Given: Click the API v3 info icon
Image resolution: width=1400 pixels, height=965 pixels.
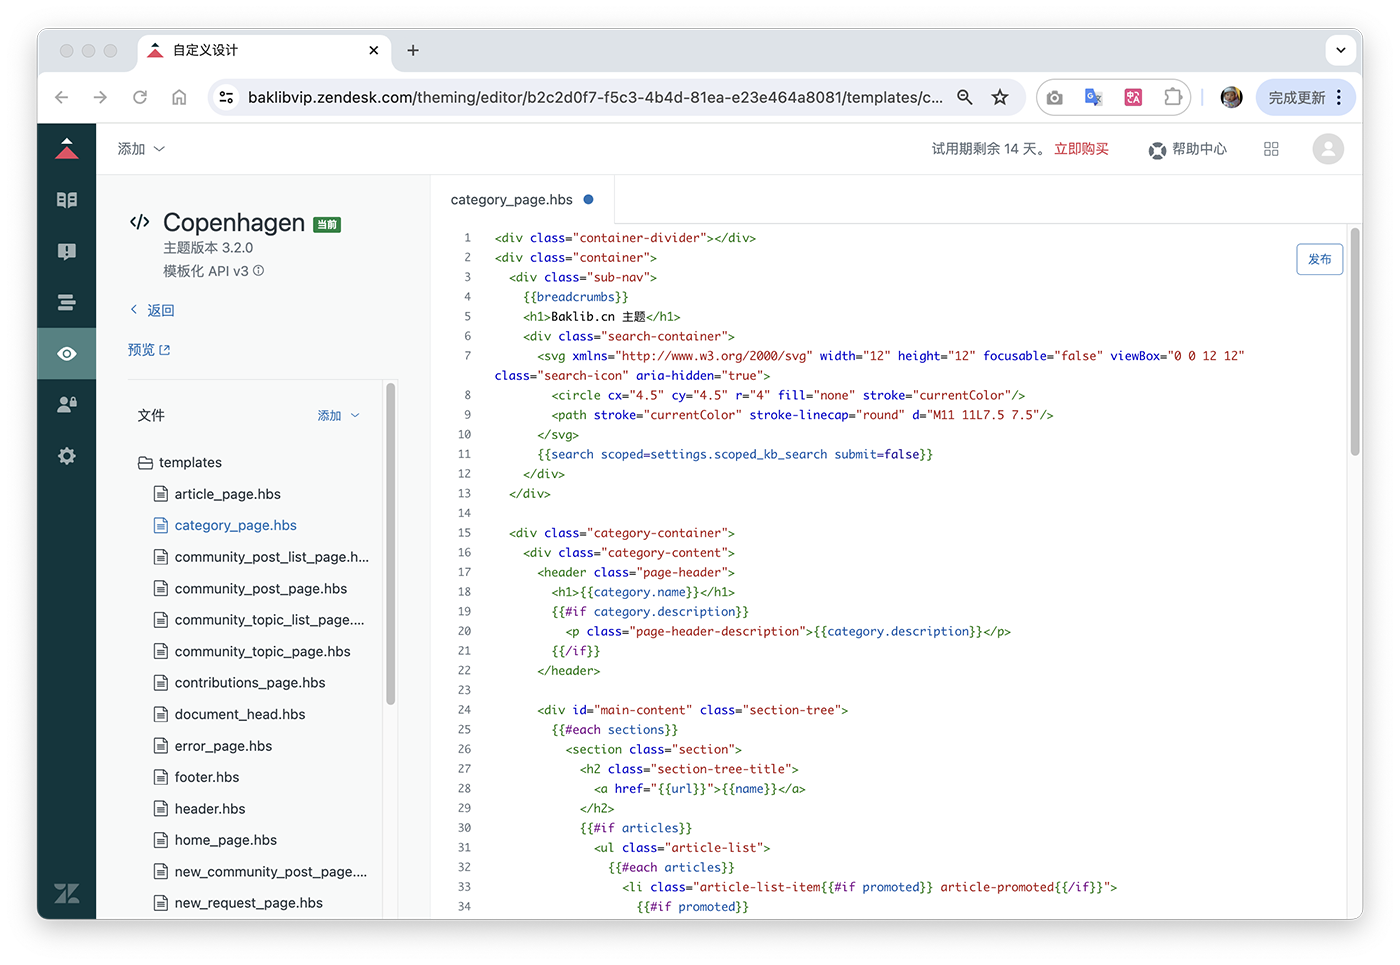Looking at the screenshot, I should (x=258, y=271).
